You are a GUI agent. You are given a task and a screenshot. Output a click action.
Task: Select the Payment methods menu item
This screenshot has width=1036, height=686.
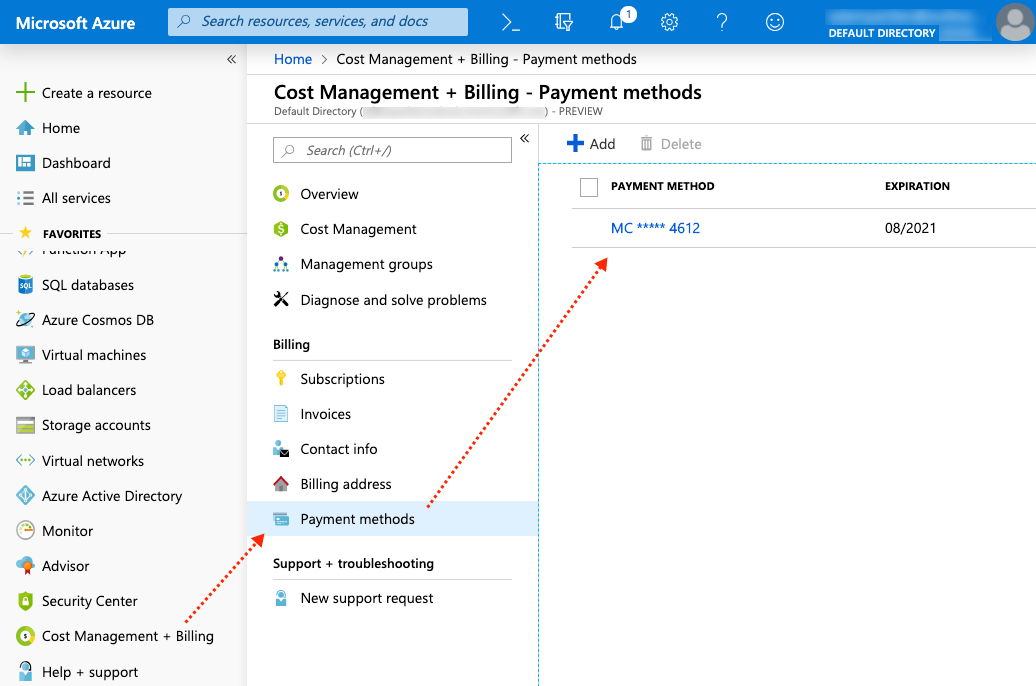pyautogui.click(x=392, y=519)
